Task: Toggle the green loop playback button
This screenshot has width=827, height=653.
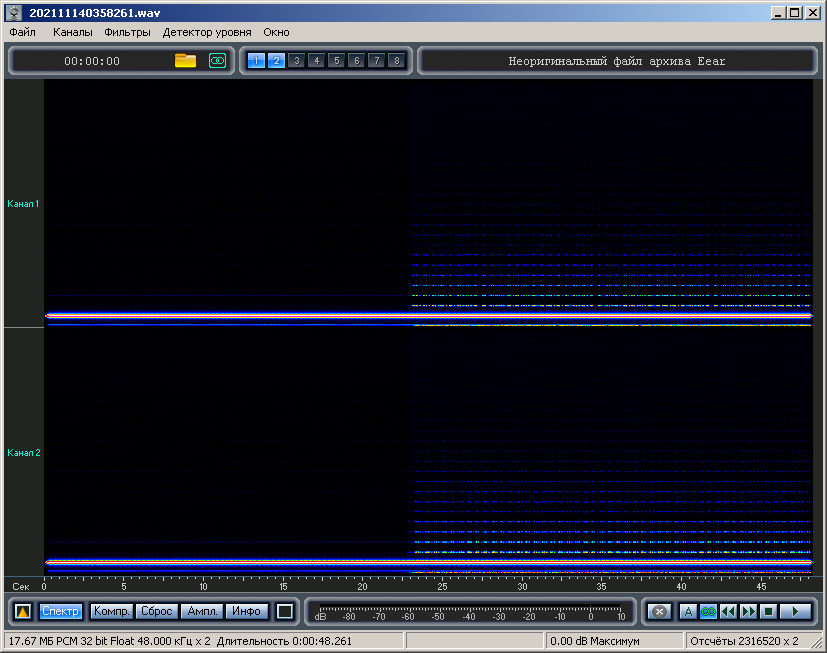Action: point(708,611)
